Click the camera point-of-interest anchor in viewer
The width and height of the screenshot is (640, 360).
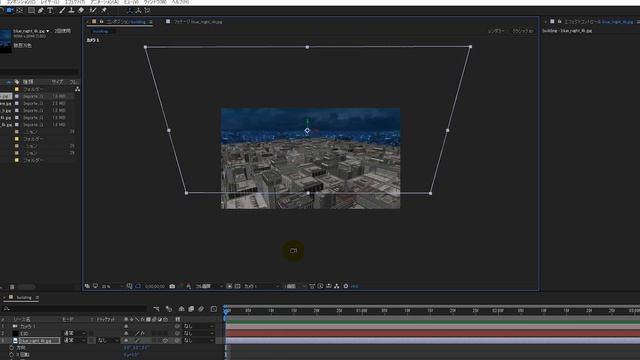(x=307, y=131)
